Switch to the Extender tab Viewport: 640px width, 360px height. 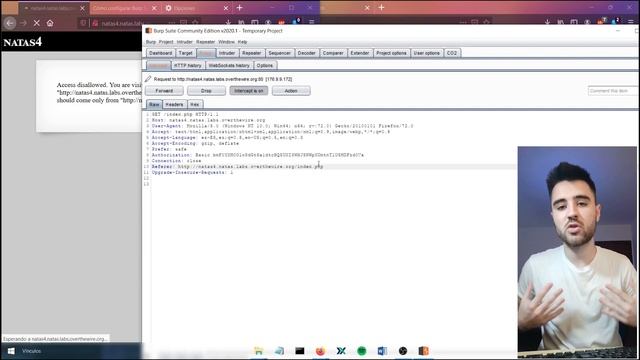click(360, 53)
